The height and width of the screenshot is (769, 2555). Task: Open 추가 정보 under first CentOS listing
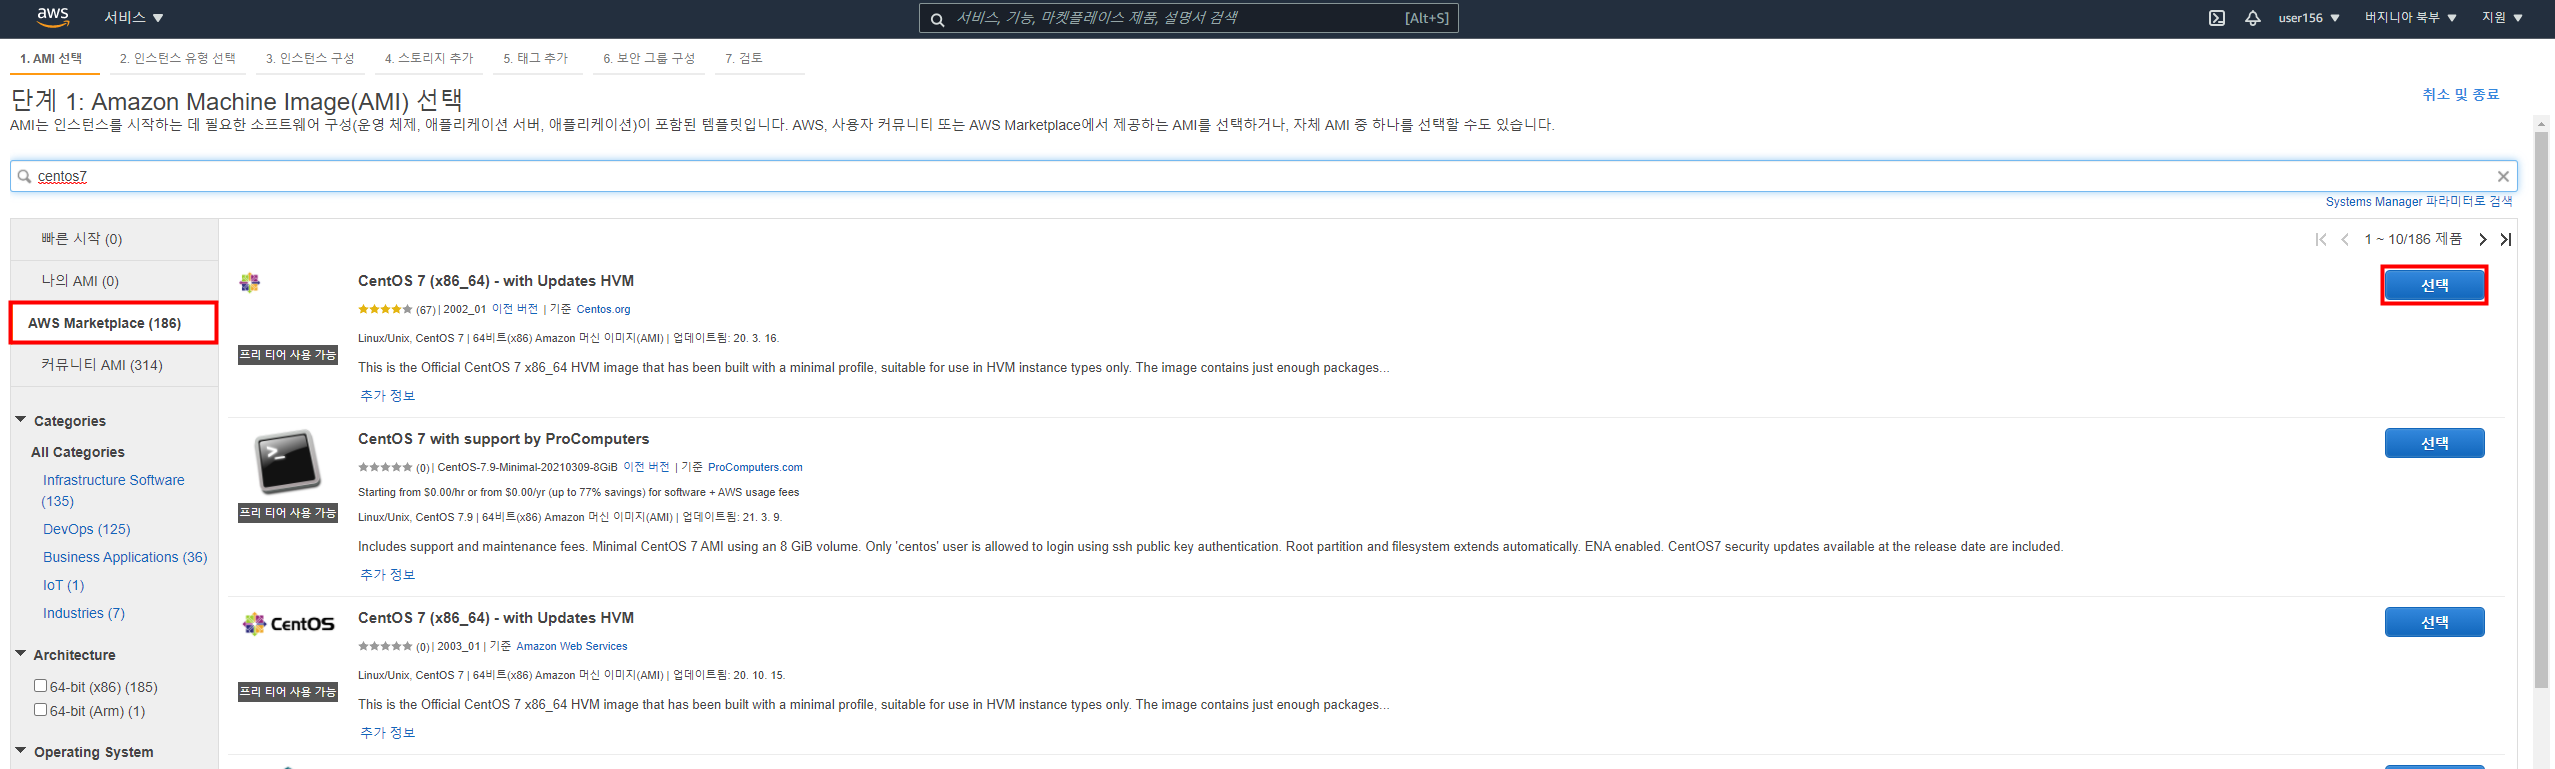(x=387, y=396)
